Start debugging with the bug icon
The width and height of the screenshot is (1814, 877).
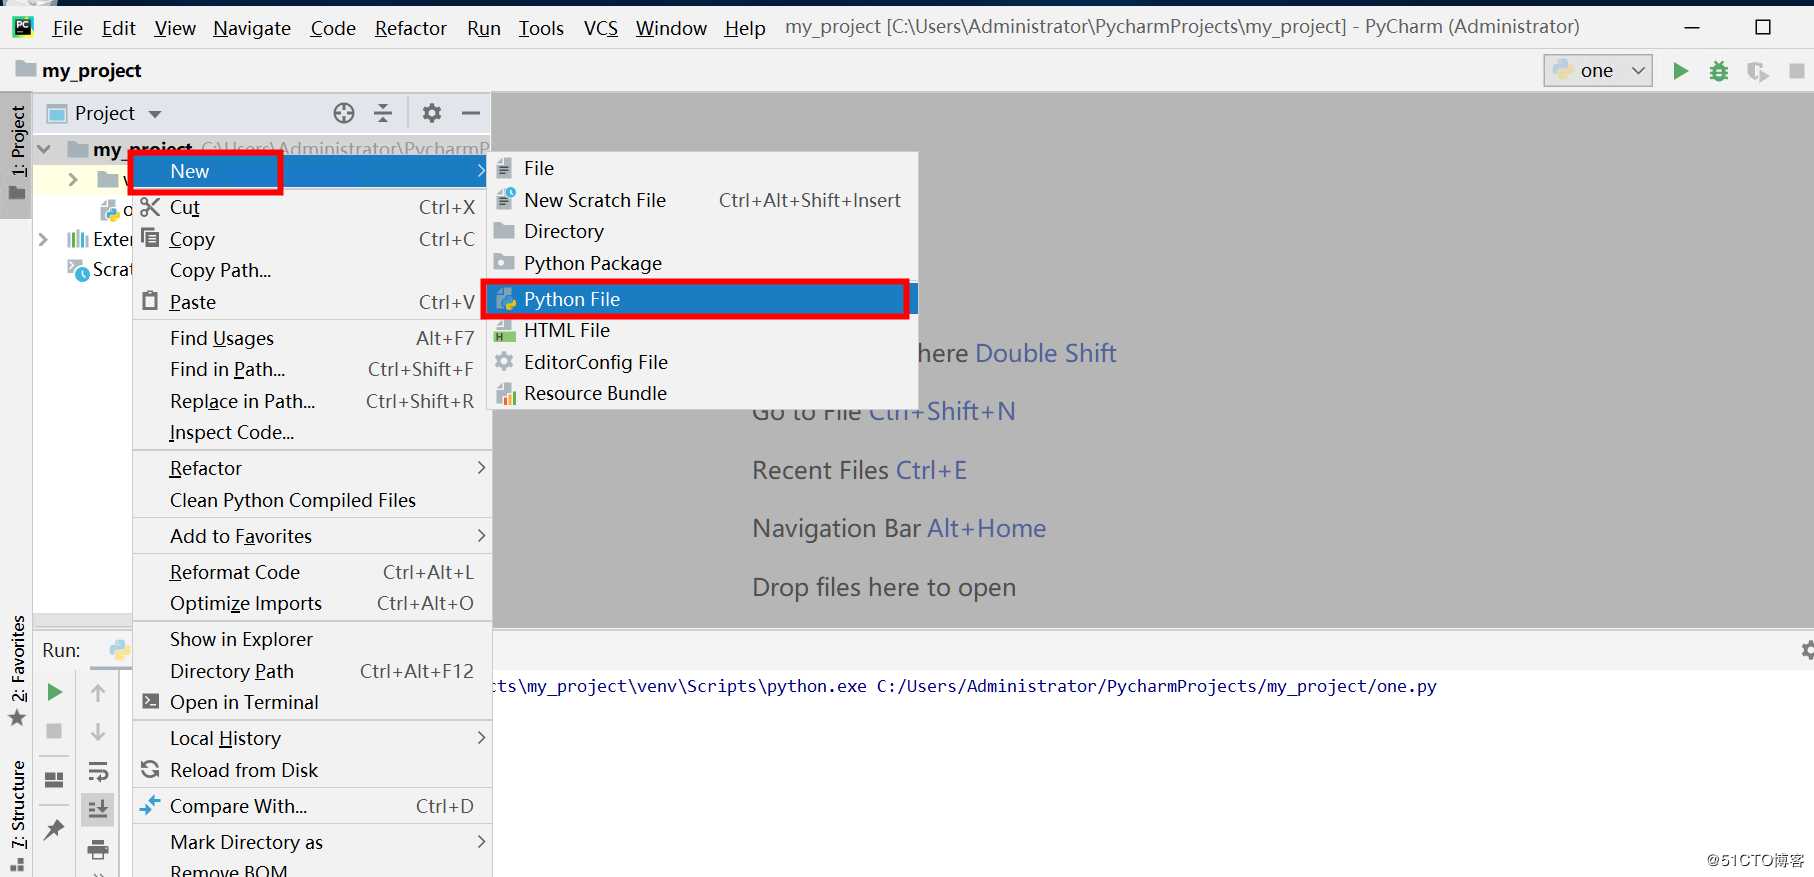tap(1718, 71)
